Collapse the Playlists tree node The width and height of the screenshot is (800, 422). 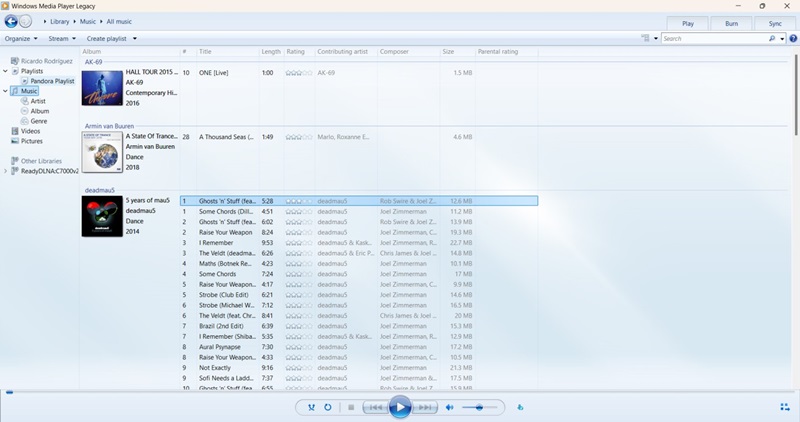(x=5, y=71)
